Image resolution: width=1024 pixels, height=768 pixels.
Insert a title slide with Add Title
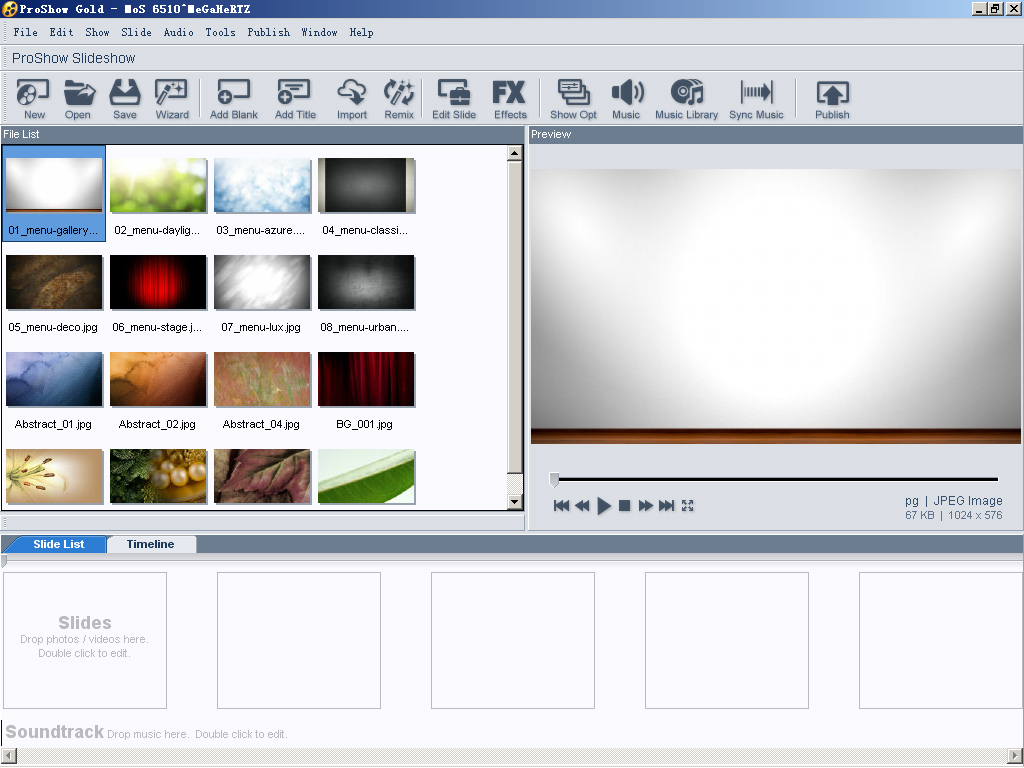(295, 99)
